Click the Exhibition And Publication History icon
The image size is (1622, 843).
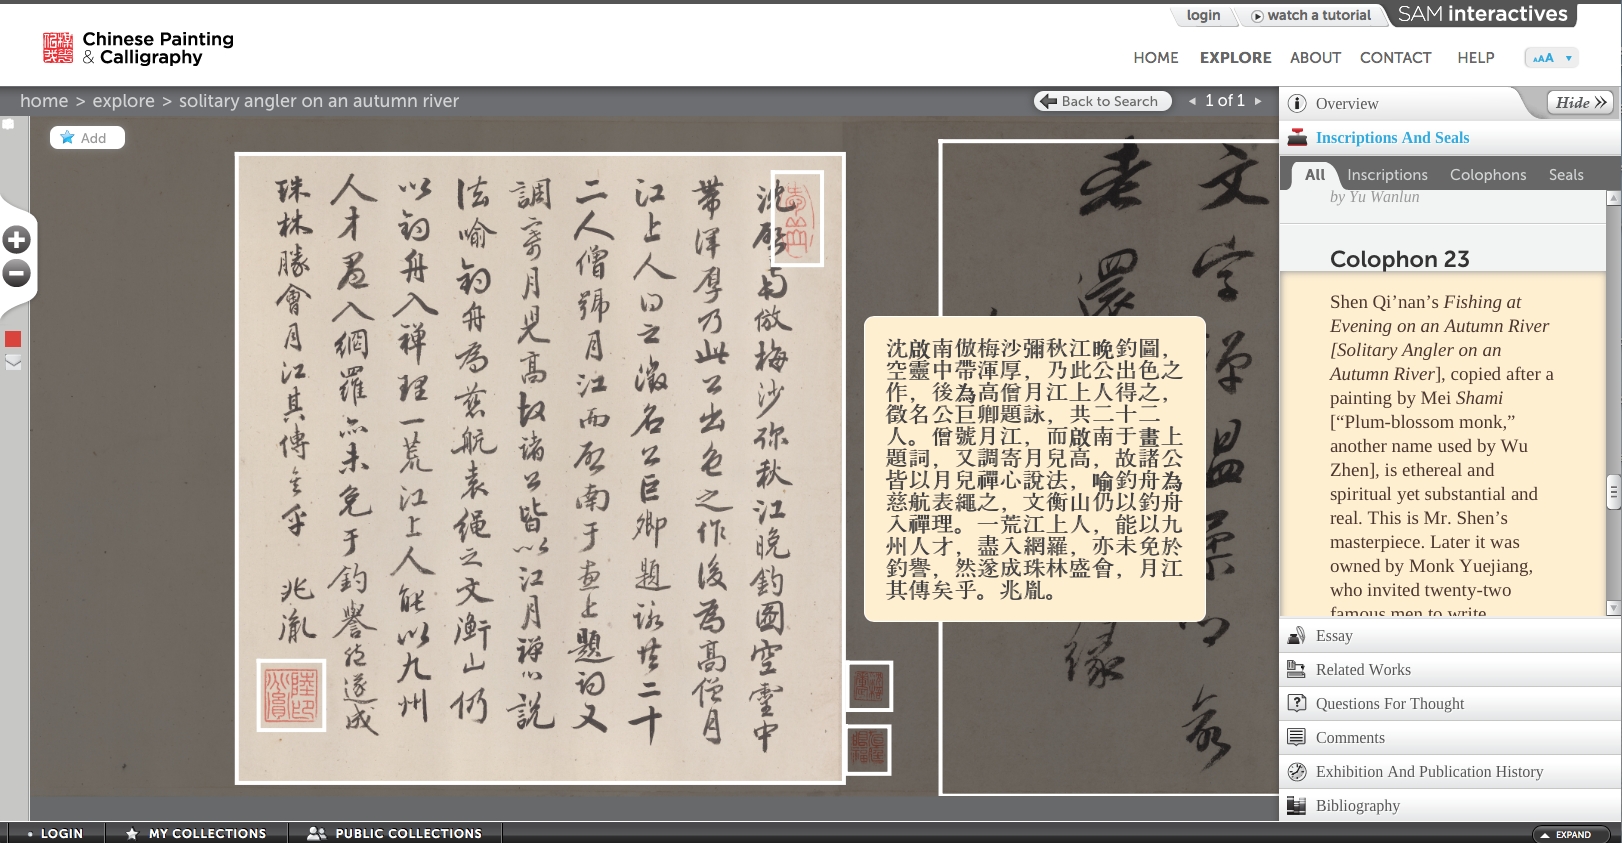click(1297, 772)
